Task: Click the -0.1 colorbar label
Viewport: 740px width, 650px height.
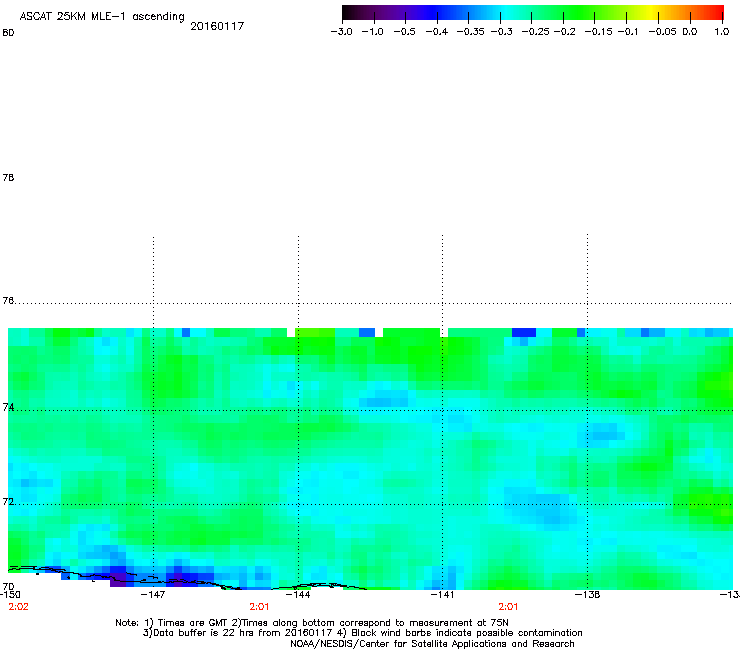Action: pyautogui.click(x=628, y=32)
